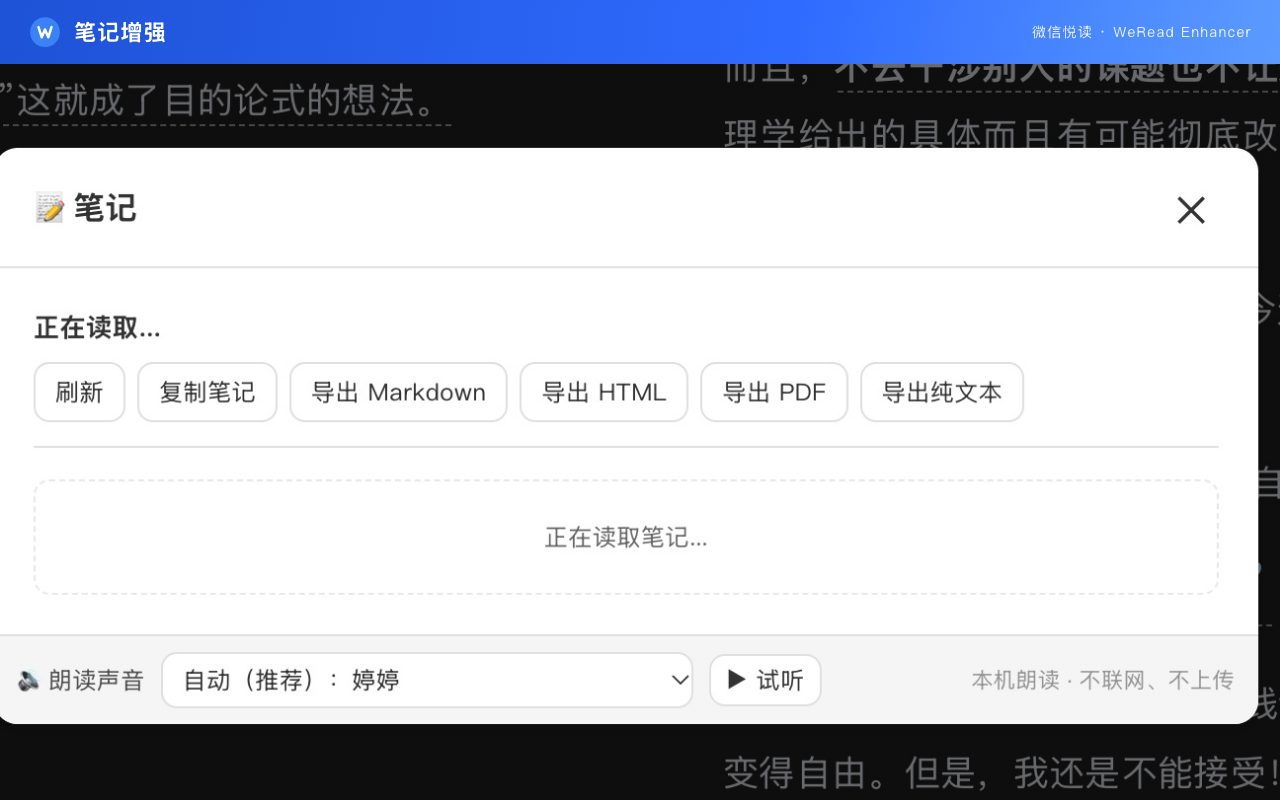This screenshot has width=1280, height=800.
Task: Click the 正在读取... status heading
Action: (x=97, y=328)
